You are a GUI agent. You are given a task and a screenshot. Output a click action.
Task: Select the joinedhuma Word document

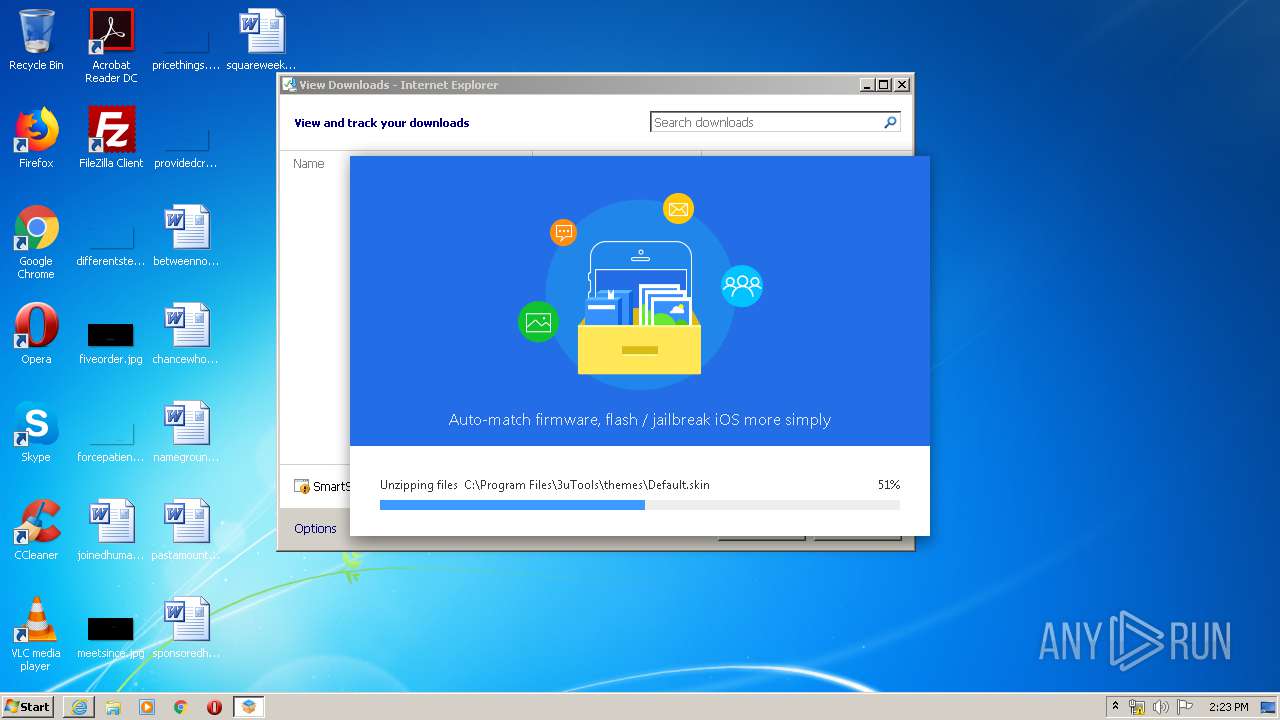tap(111, 530)
